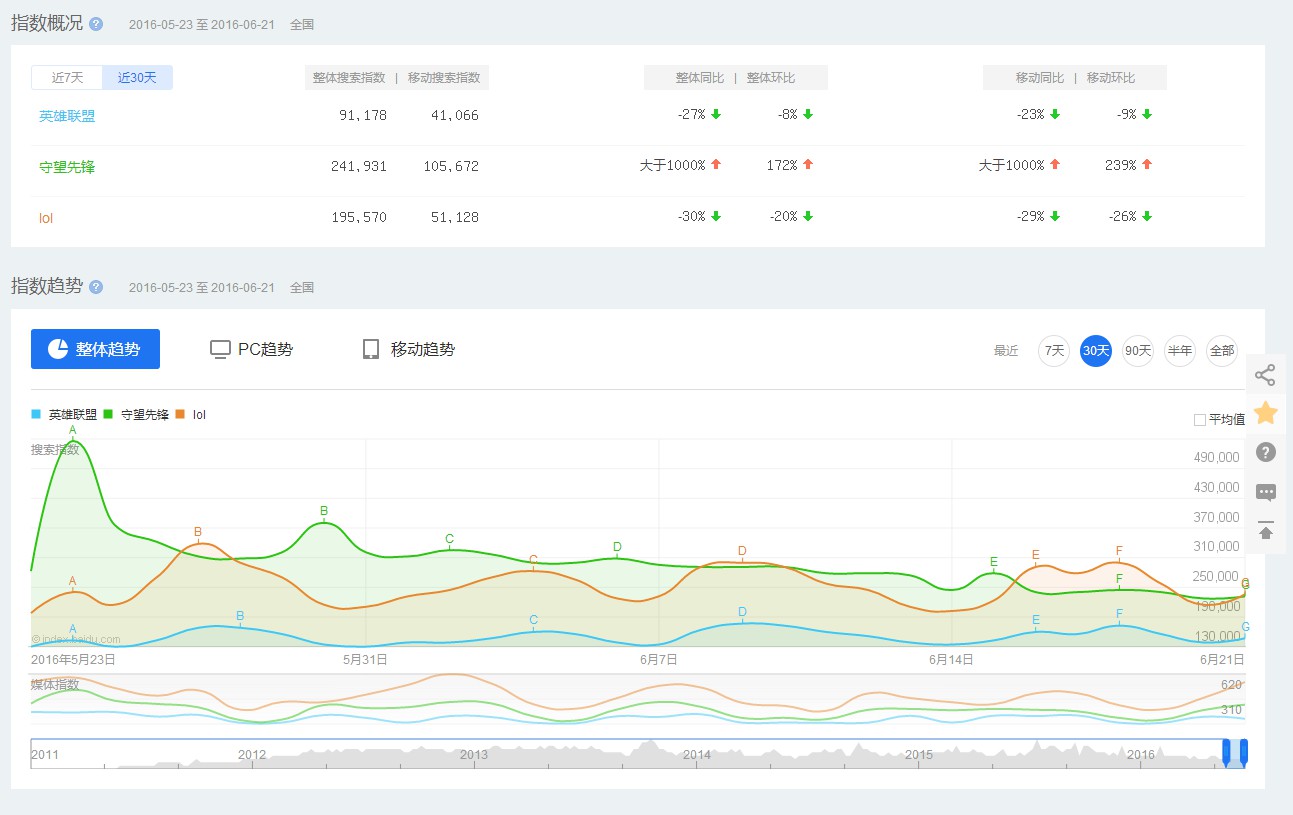Image resolution: width=1293 pixels, height=815 pixels.
Task: Click blue marker D on 英雄联盟 line
Action: tap(742, 612)
